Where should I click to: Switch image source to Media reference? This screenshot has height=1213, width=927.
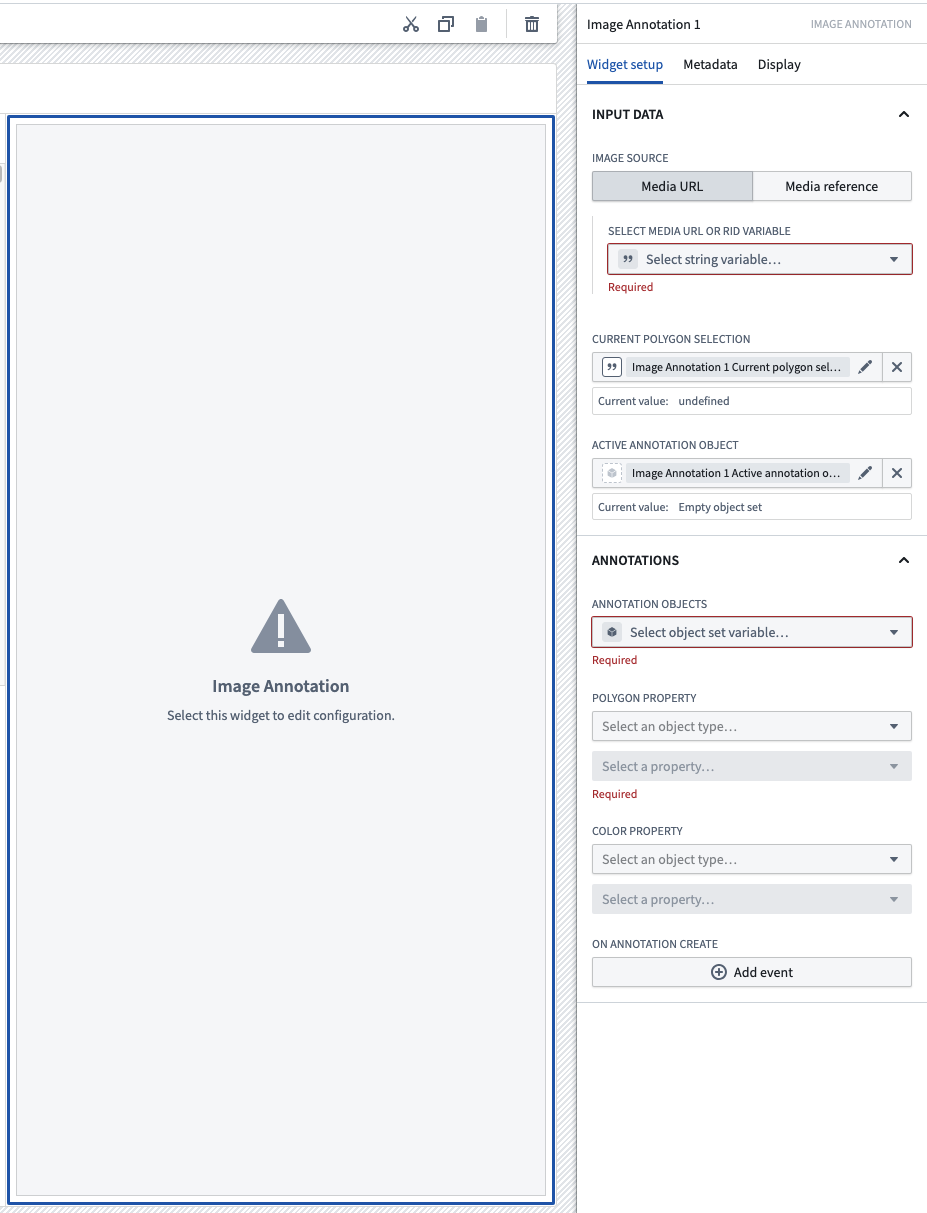click(832, 186)
